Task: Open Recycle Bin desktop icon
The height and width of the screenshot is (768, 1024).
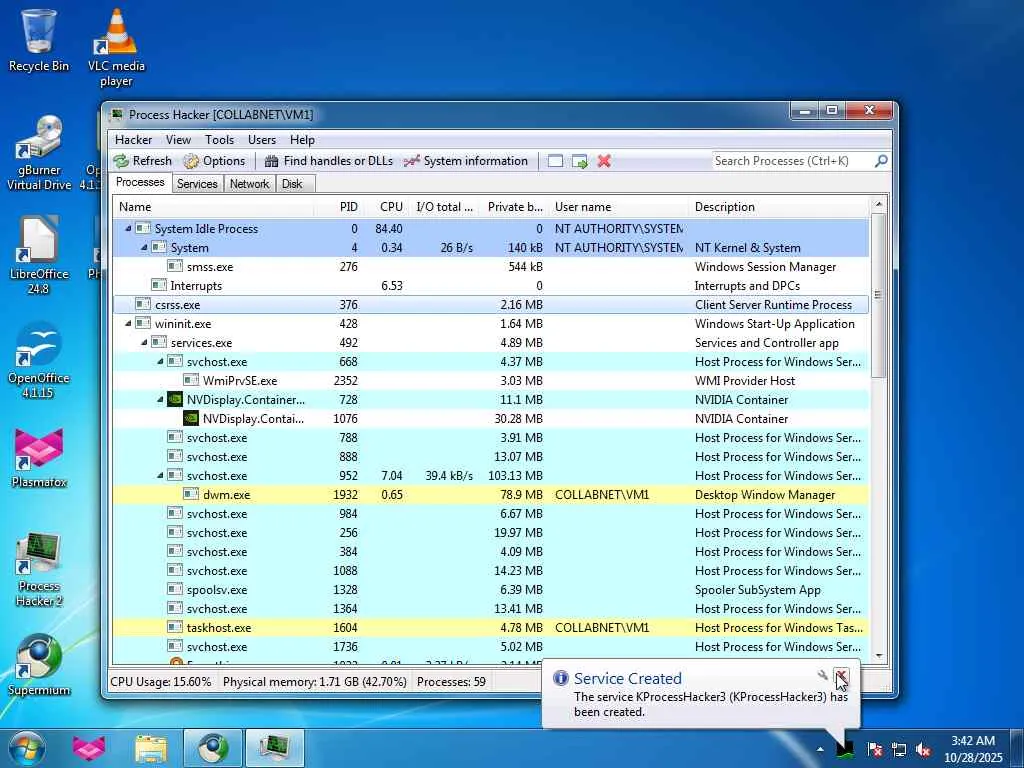Action: pos(39,40)
